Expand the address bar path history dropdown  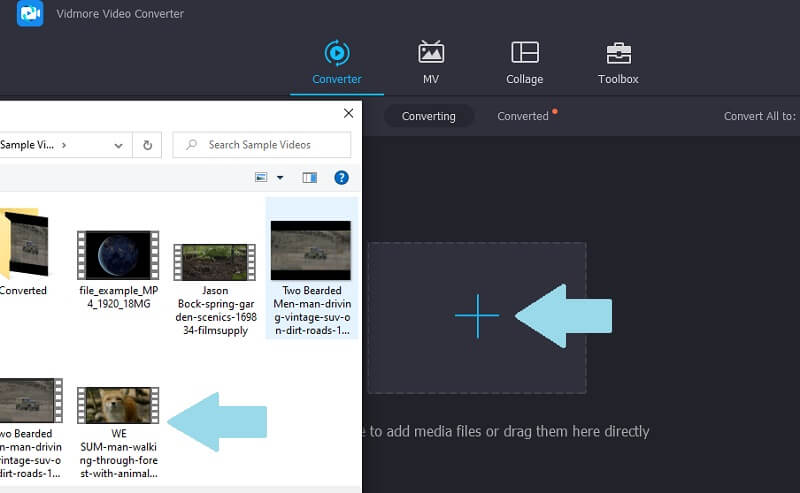(120, 145)
